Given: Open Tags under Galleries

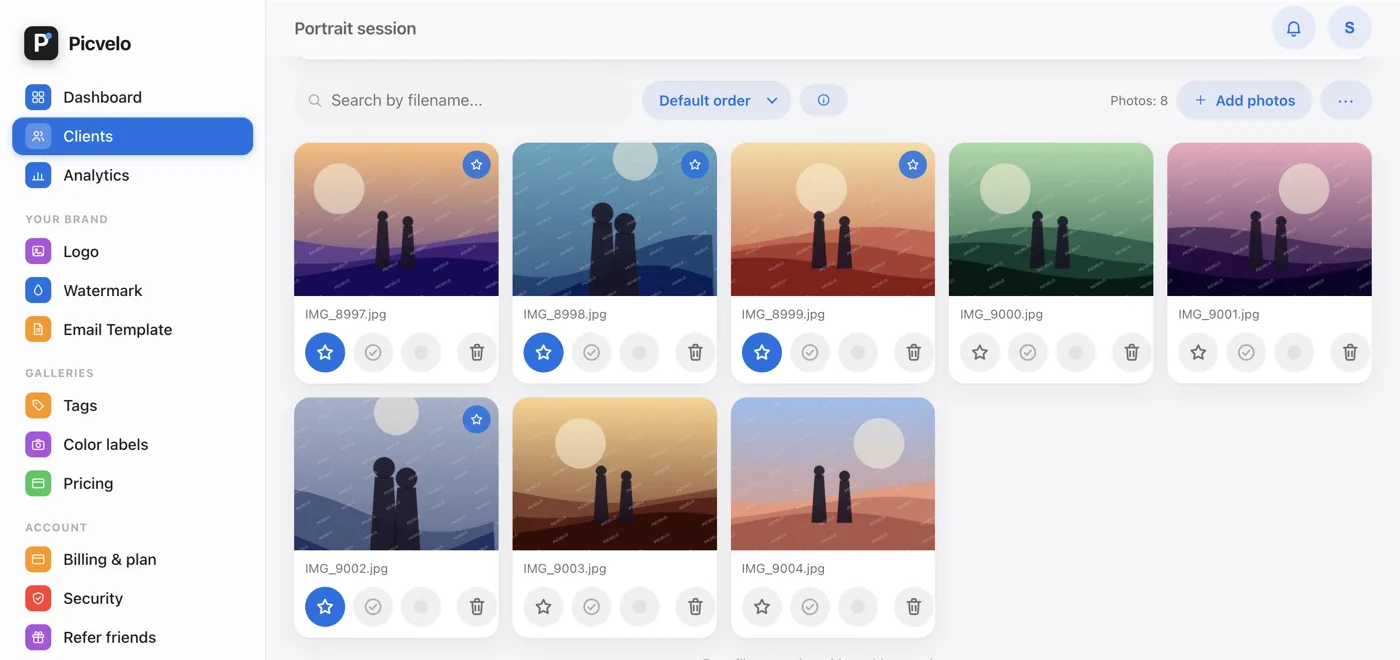Looking at the screenshot, I should coord(132,405).
